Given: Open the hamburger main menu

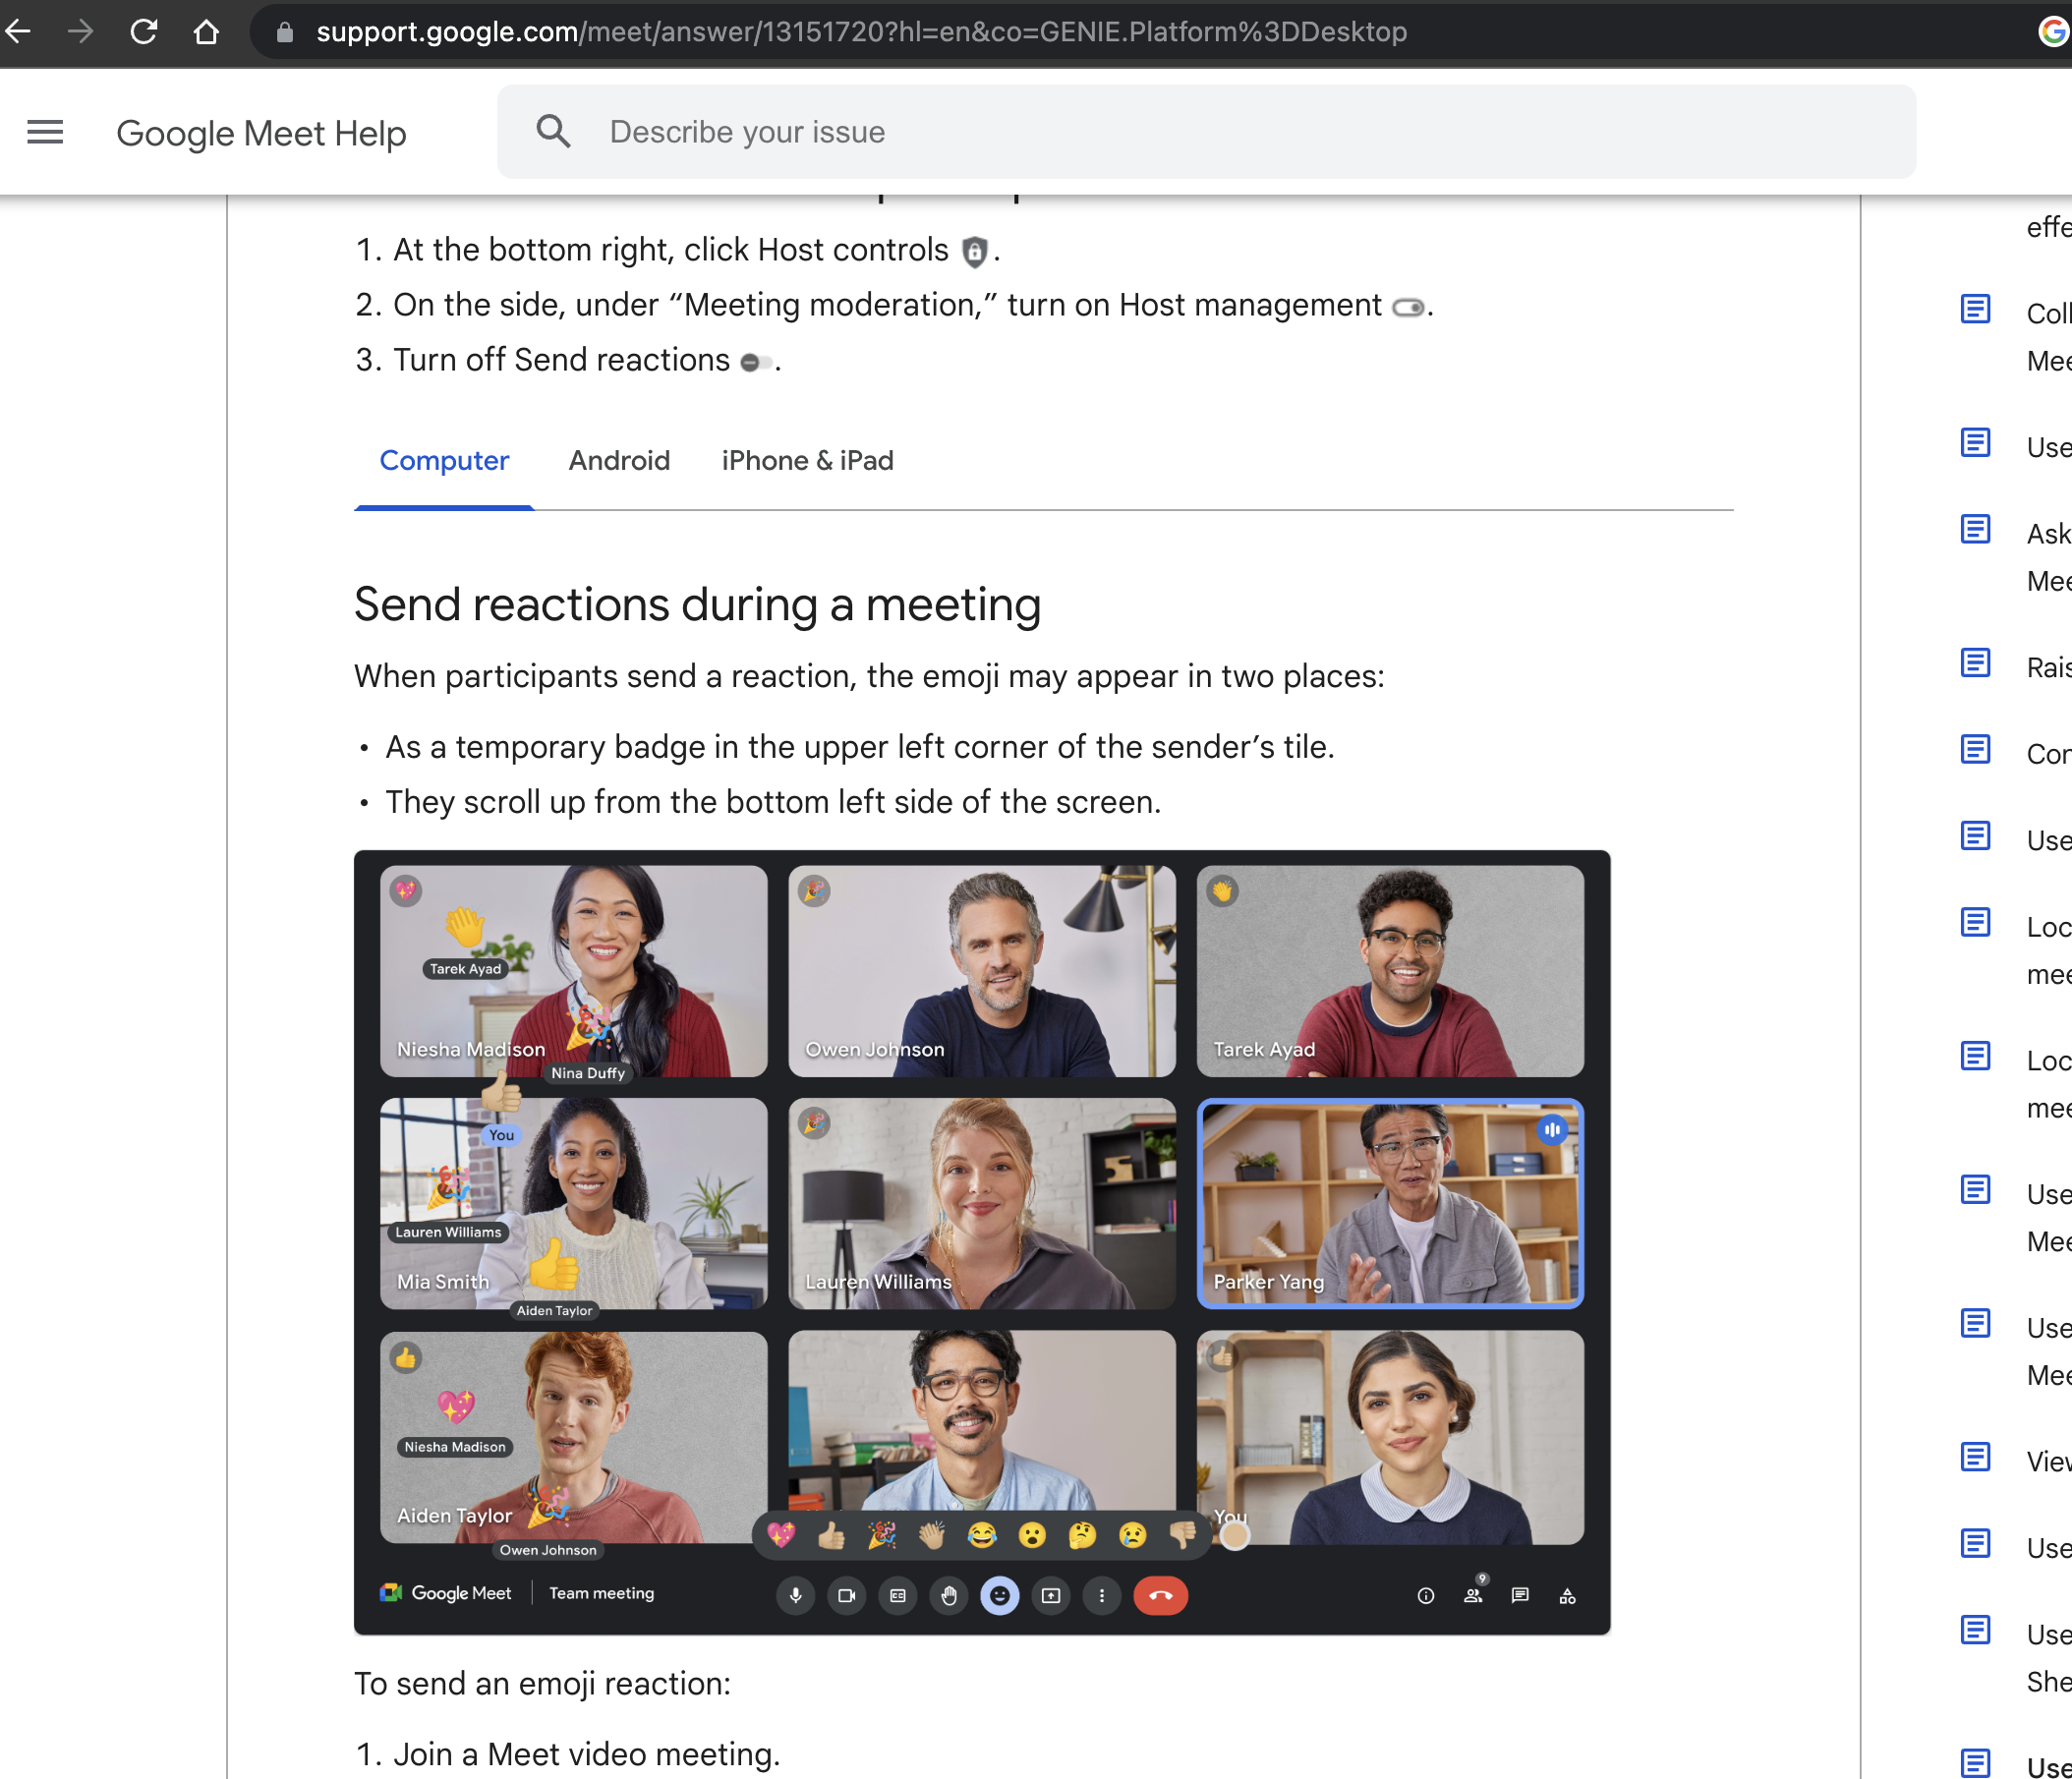Looking at the screenshot, I should tap(45, 132).
